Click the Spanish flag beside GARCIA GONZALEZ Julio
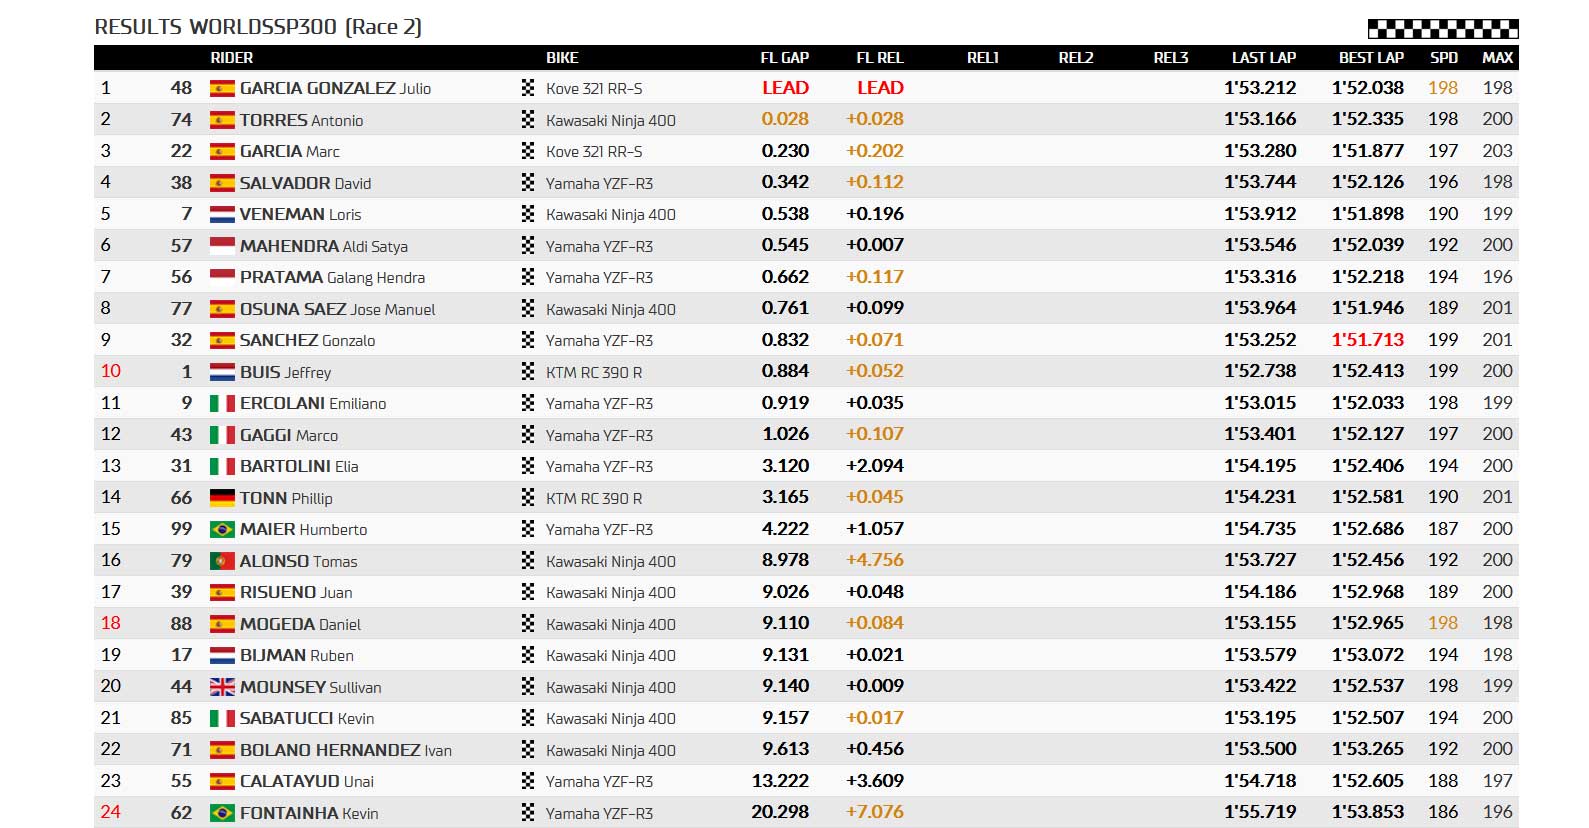This screenshot has width=1589, height=828. point(222,88)
